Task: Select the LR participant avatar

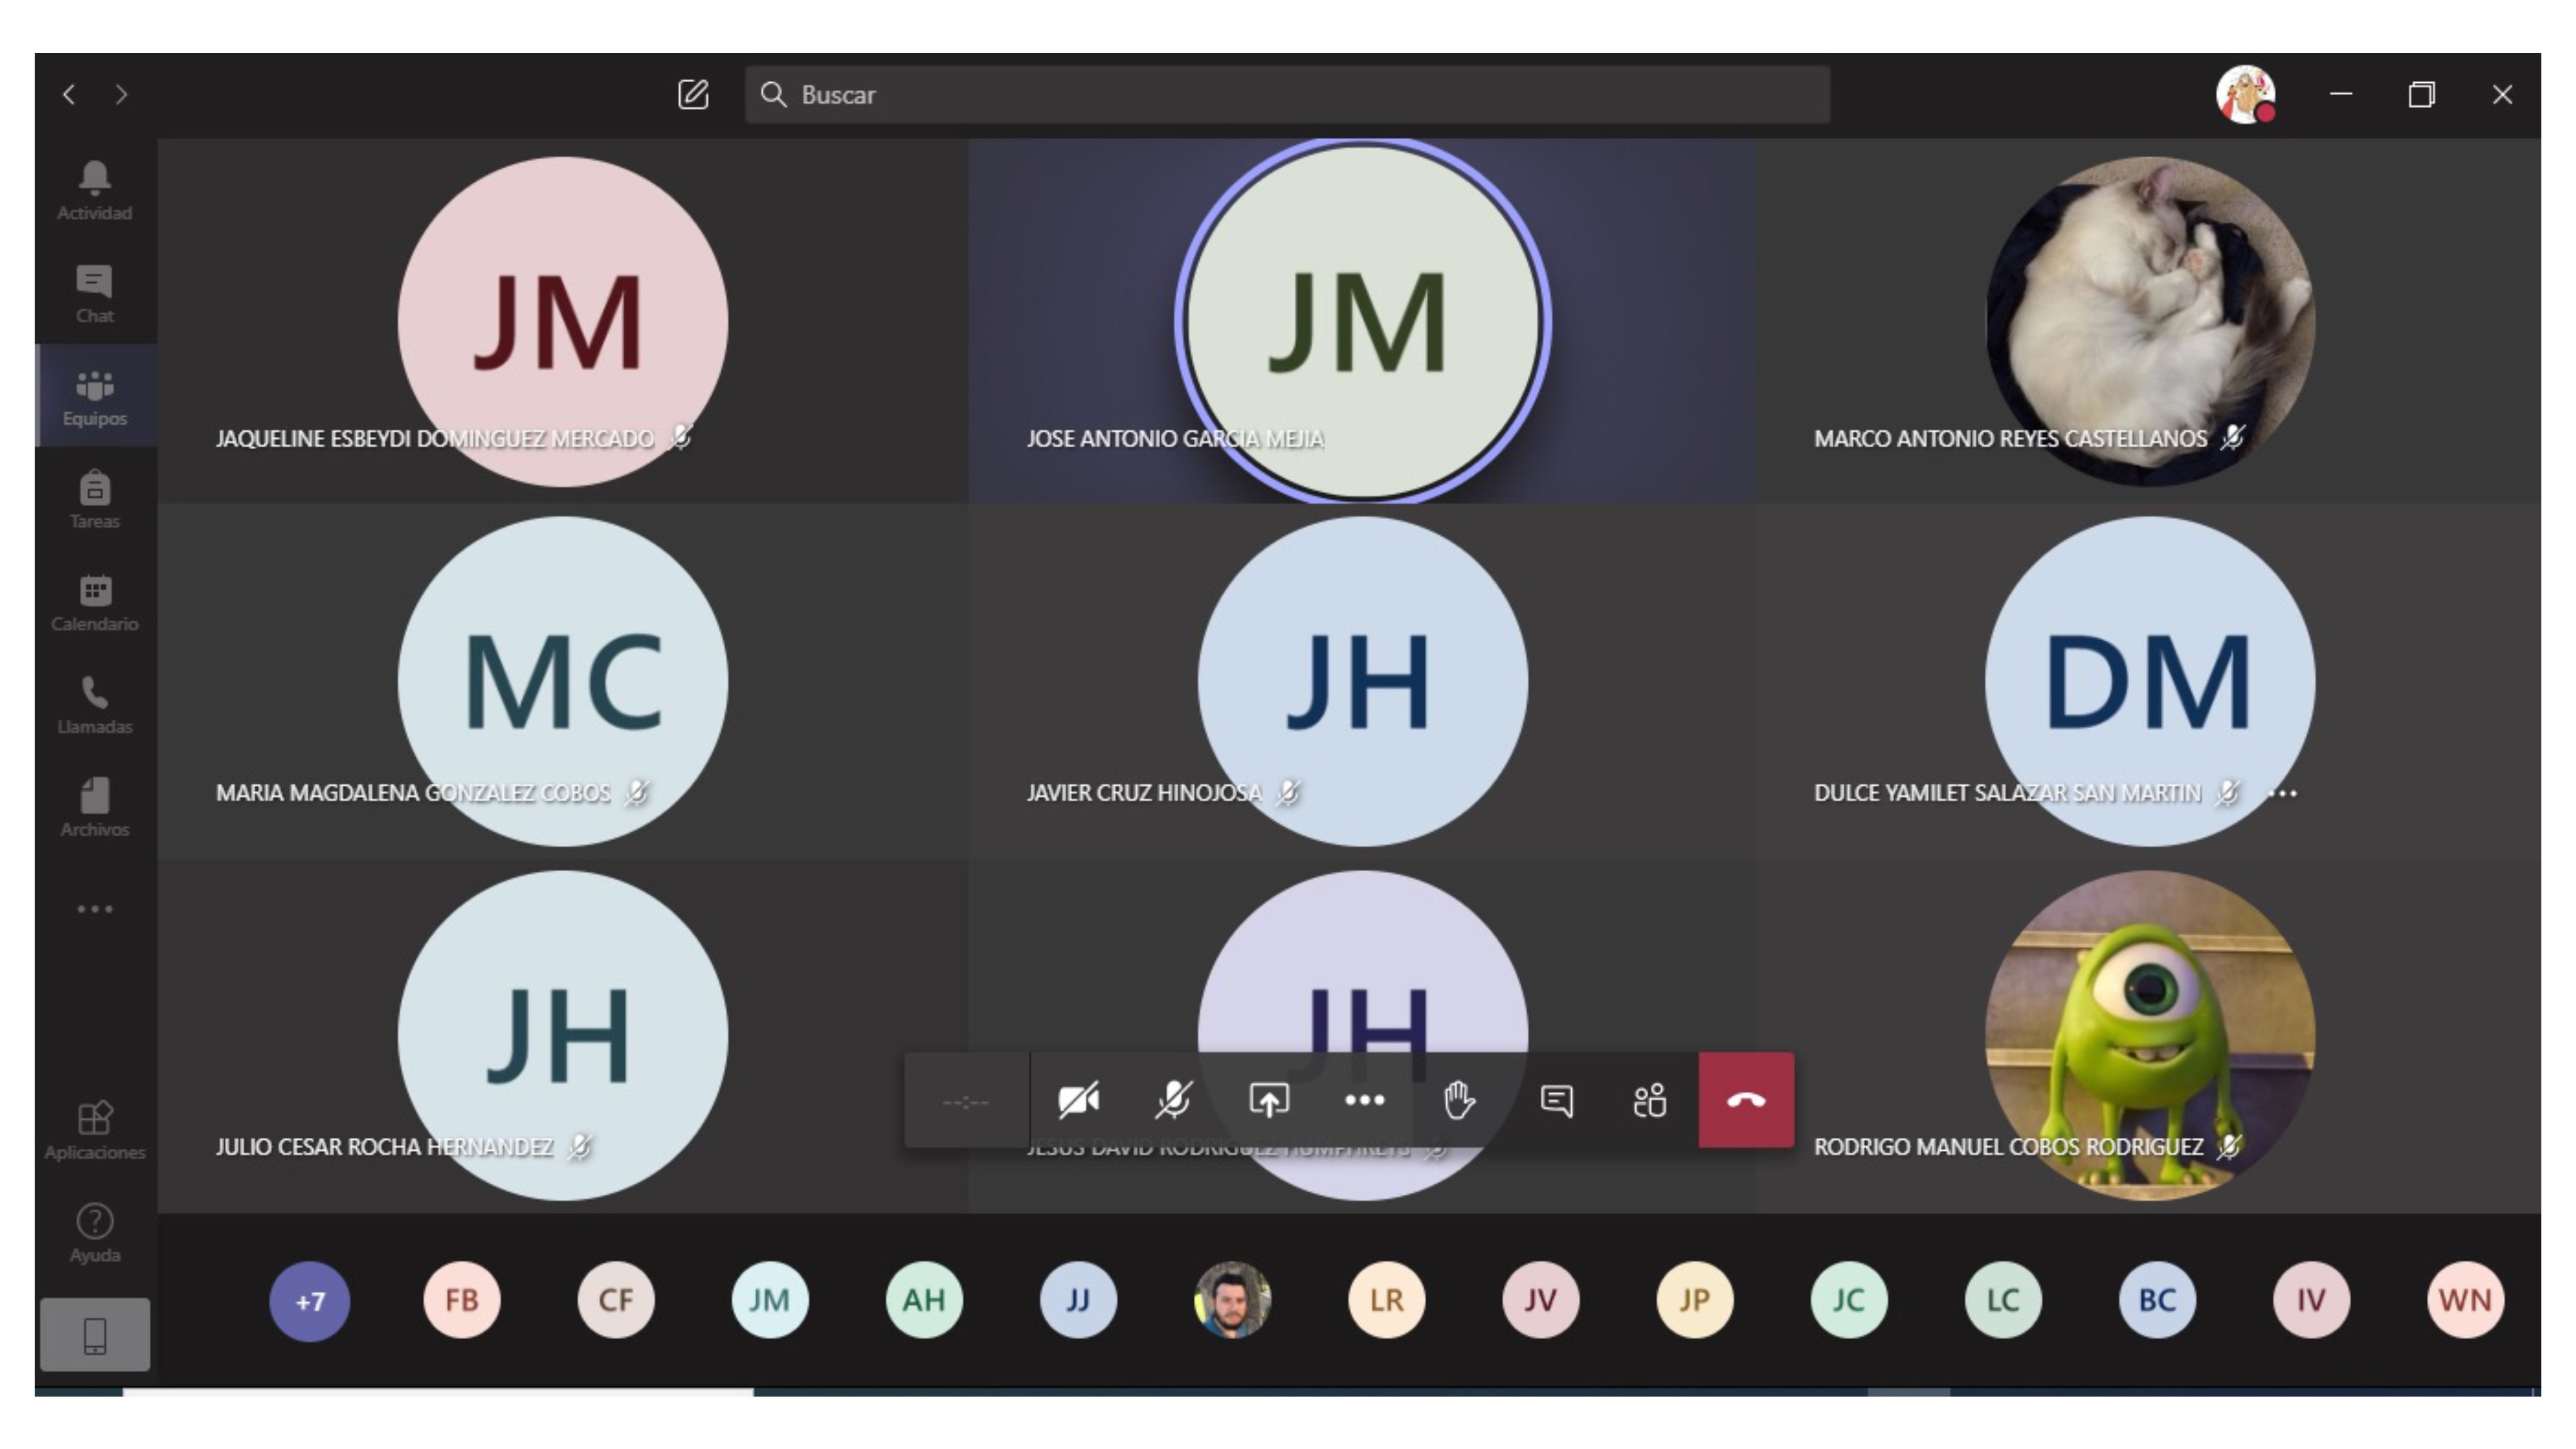Action: (1386, 1301)
